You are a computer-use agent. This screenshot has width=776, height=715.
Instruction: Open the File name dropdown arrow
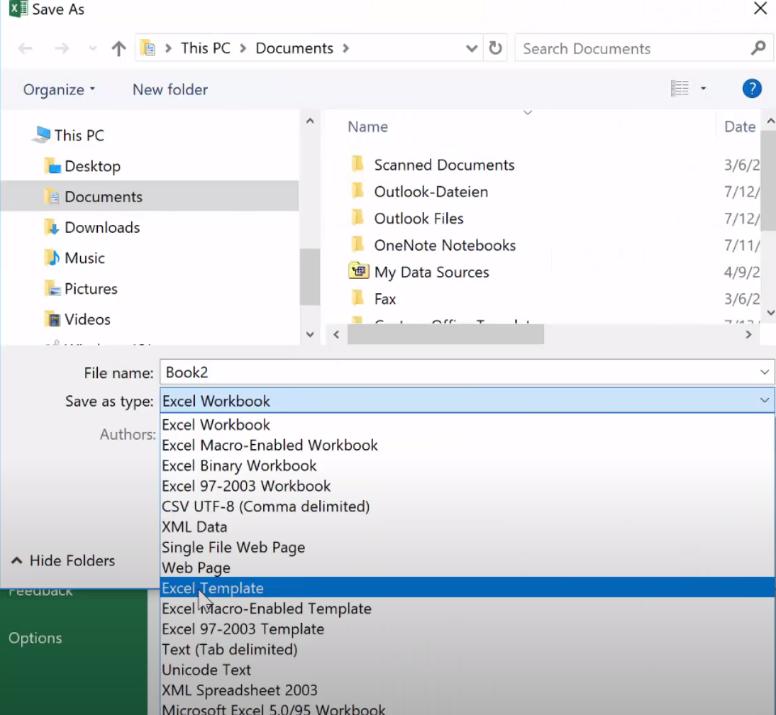pyautogui.click(x=765, y=372)
